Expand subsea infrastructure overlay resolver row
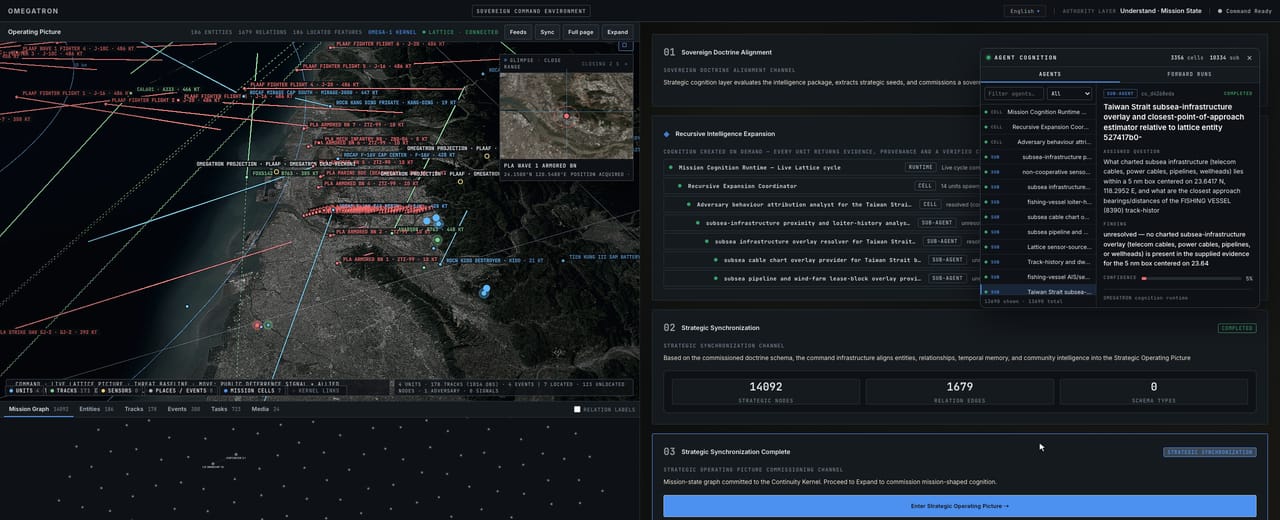The width and height of the screenshot is (1280, 520). (x=822, y=241)
